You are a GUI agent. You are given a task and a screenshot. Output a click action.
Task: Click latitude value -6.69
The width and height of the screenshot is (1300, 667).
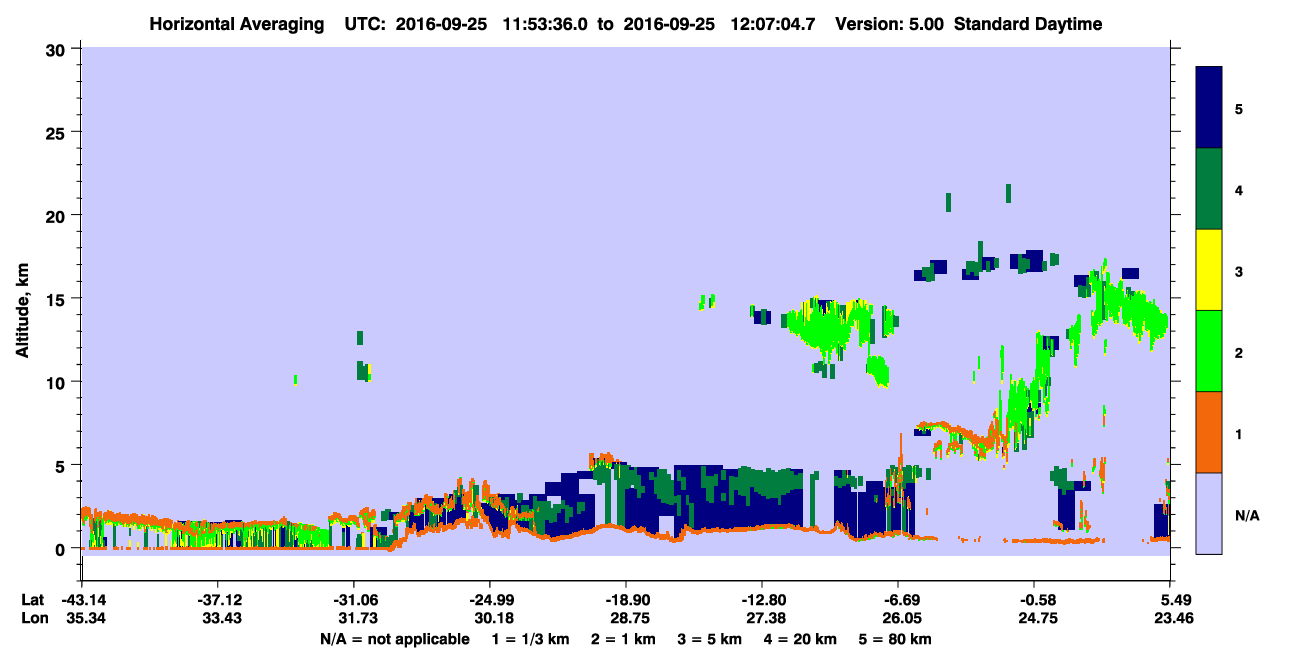[898, 600]
